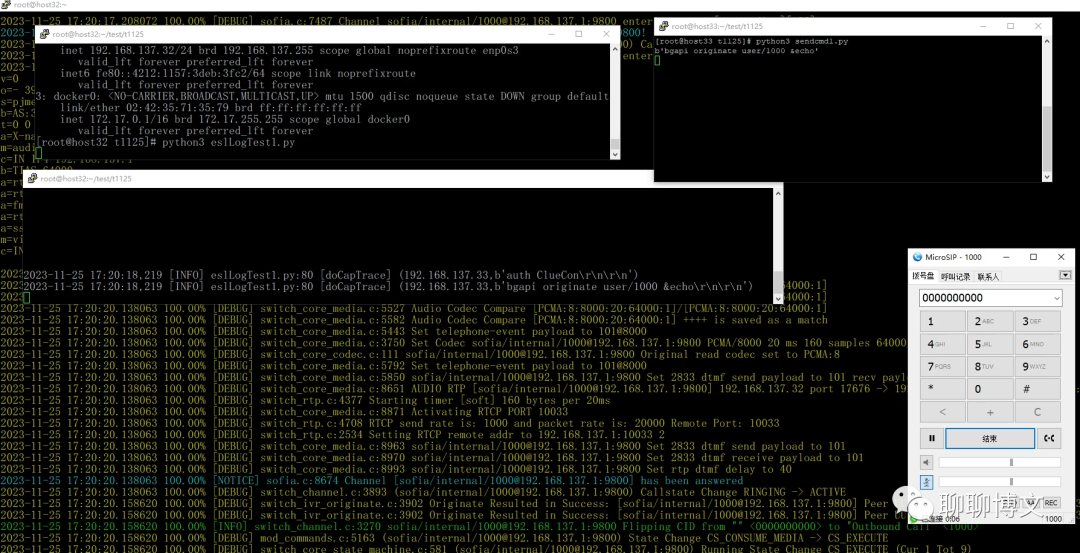Dial key 1 on MicroSIP keypad

[x=943, y=322]
